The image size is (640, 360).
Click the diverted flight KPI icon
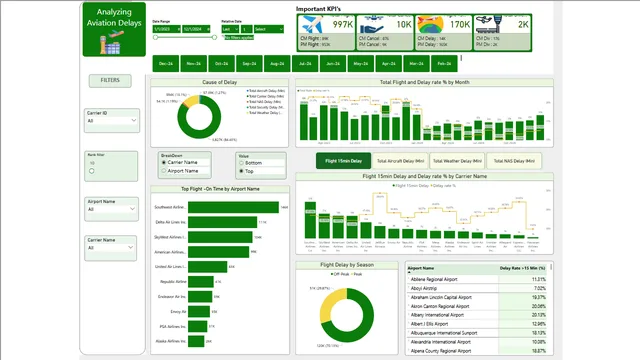click(x=489, y=24)
